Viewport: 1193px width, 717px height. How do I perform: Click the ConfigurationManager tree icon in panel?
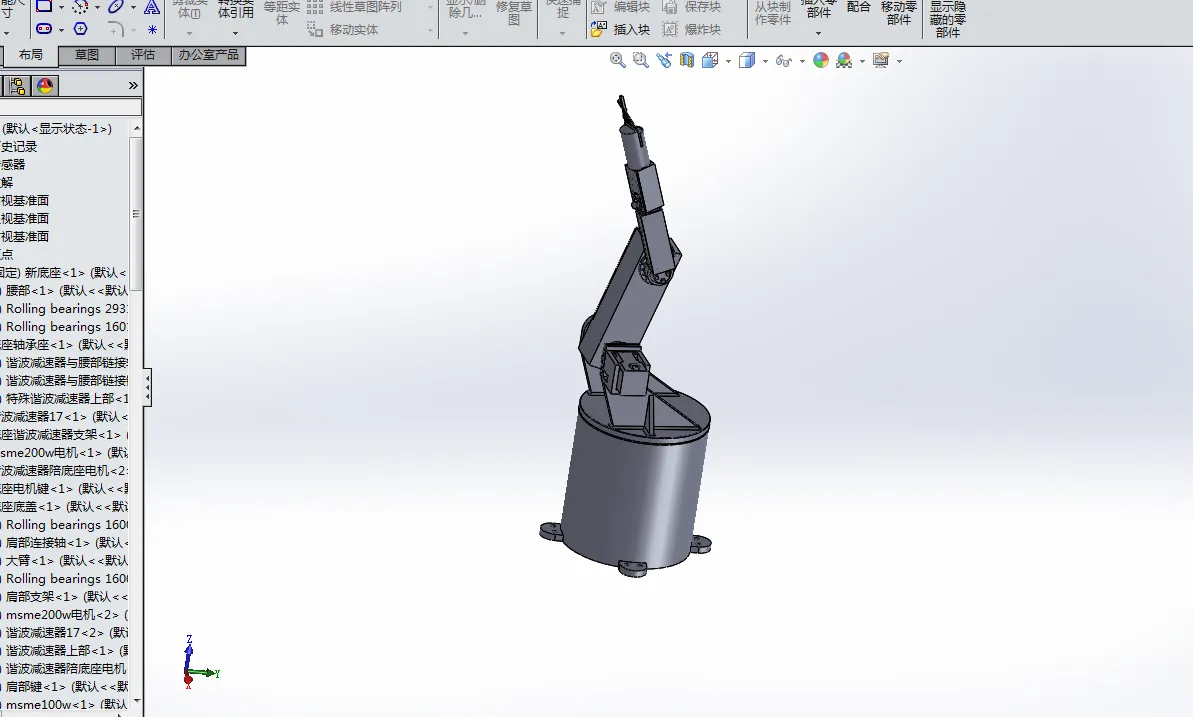point(18,86)
